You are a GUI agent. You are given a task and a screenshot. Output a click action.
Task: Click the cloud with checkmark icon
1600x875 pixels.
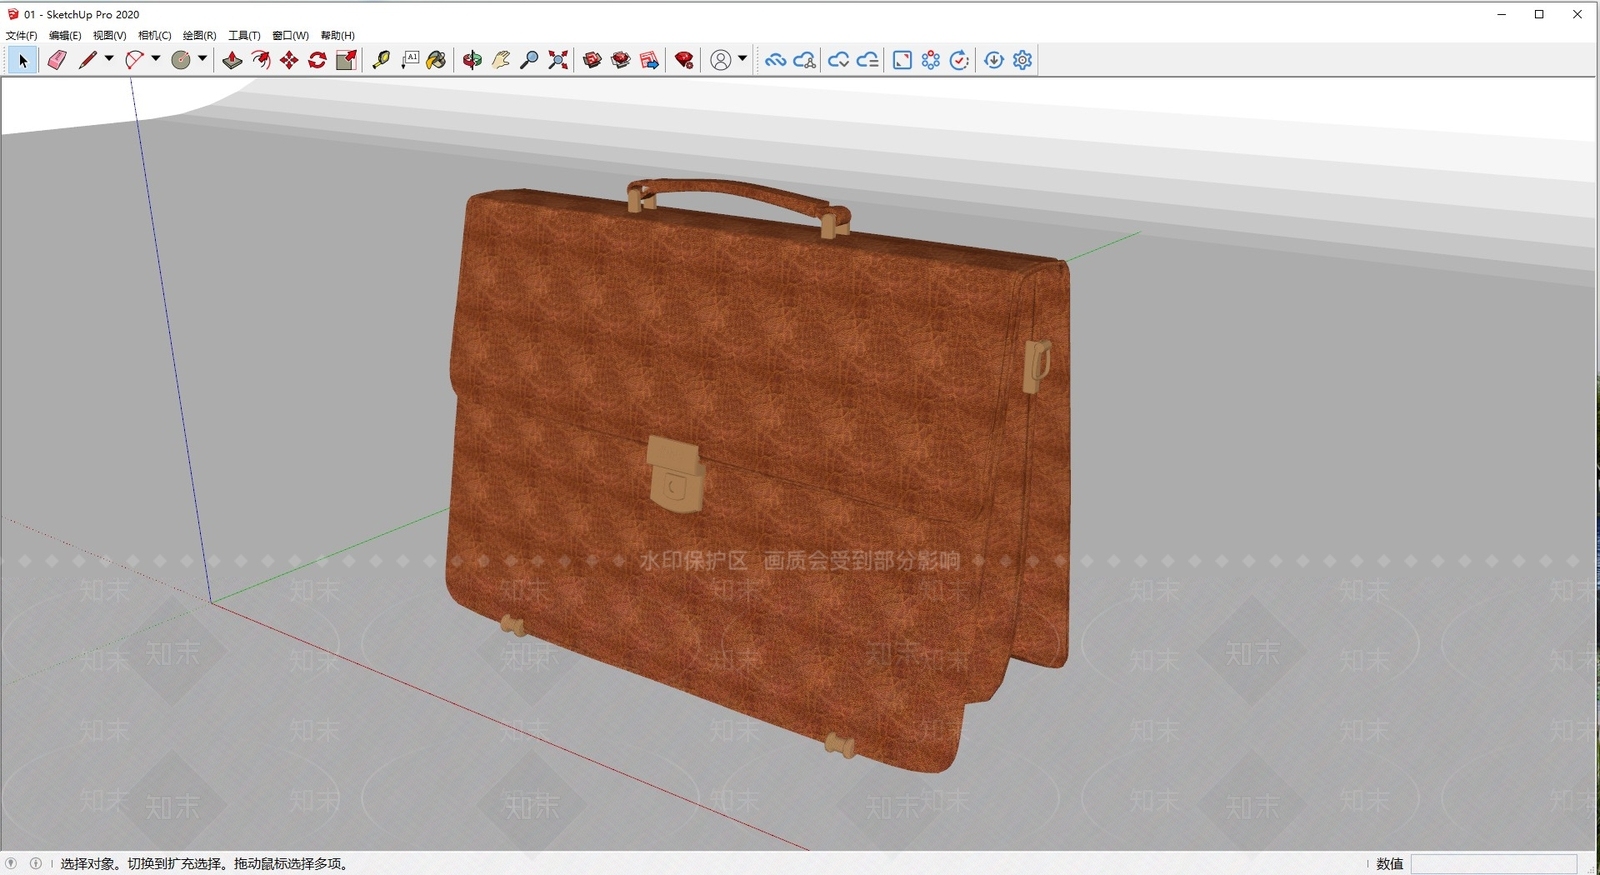click(x=838, y=60)
